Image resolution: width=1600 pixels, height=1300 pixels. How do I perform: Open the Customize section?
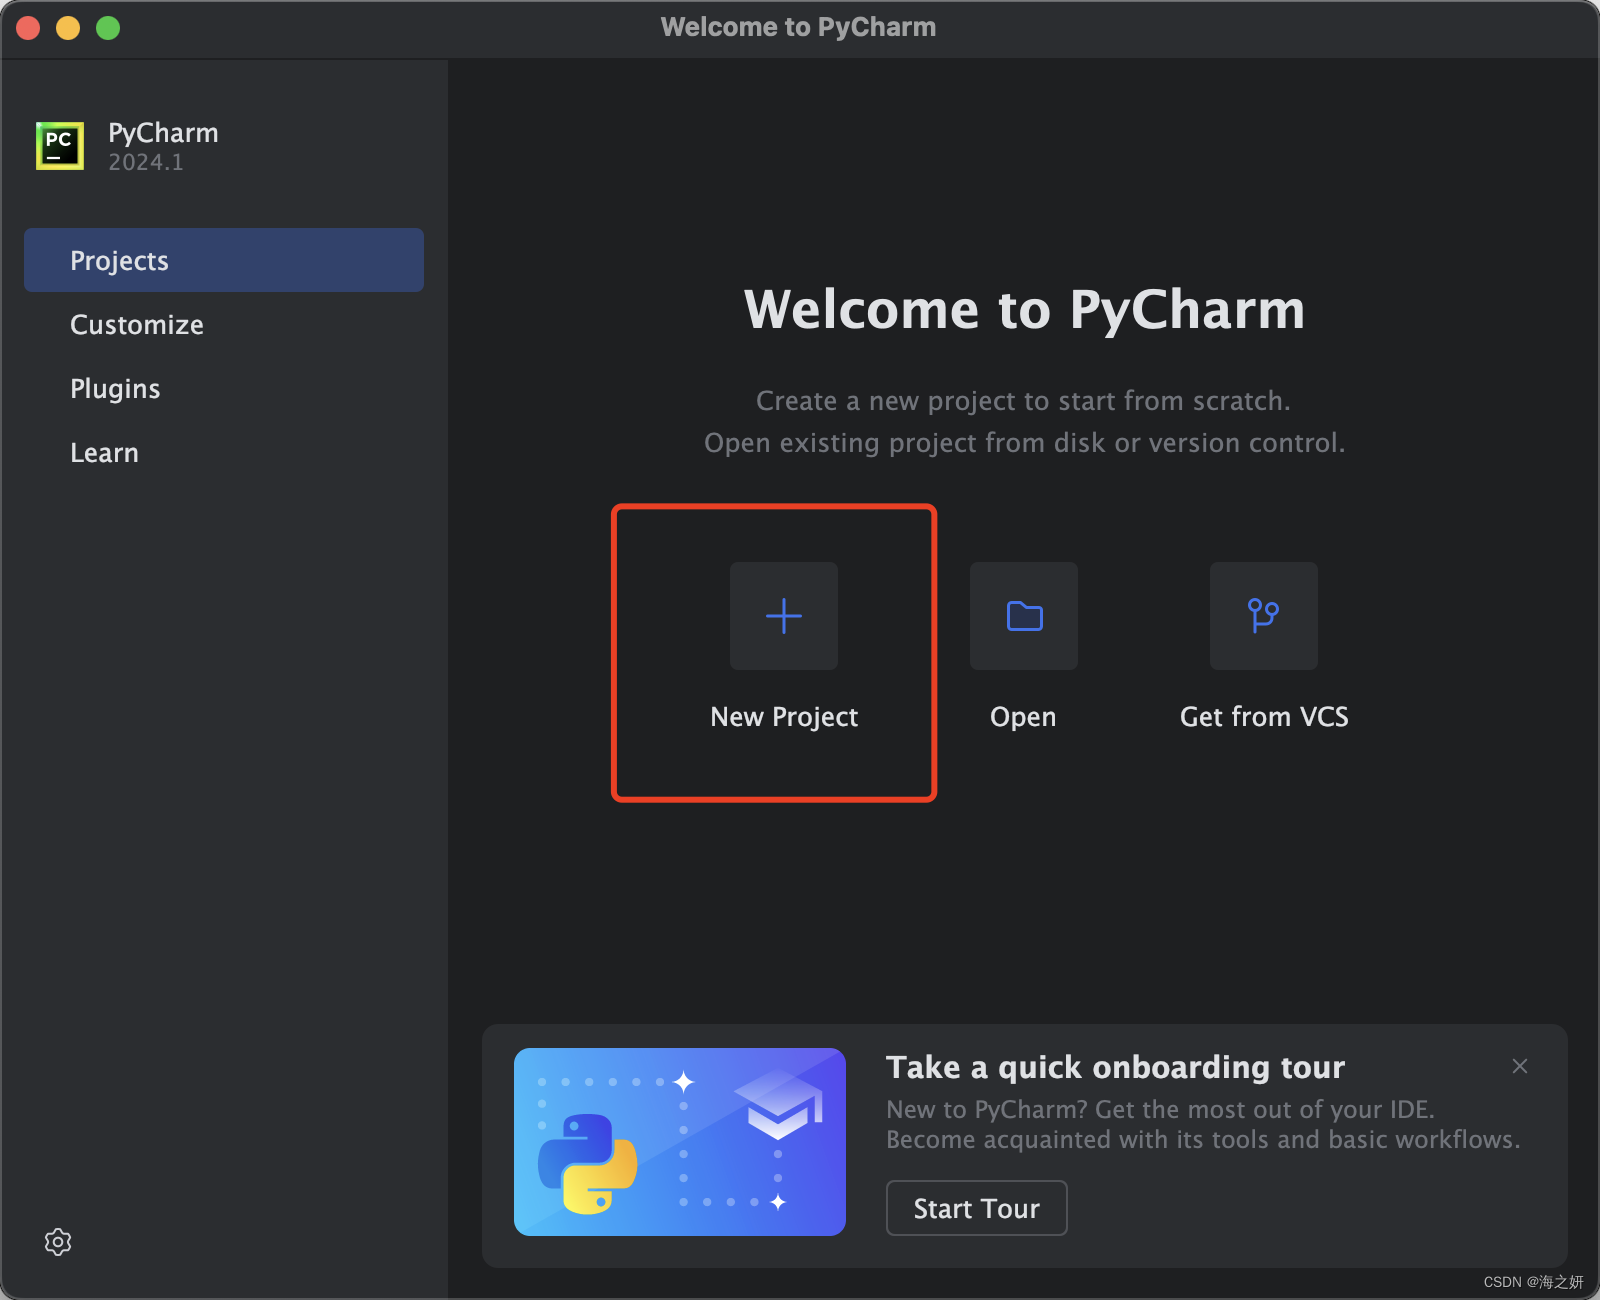click(137, 324)
